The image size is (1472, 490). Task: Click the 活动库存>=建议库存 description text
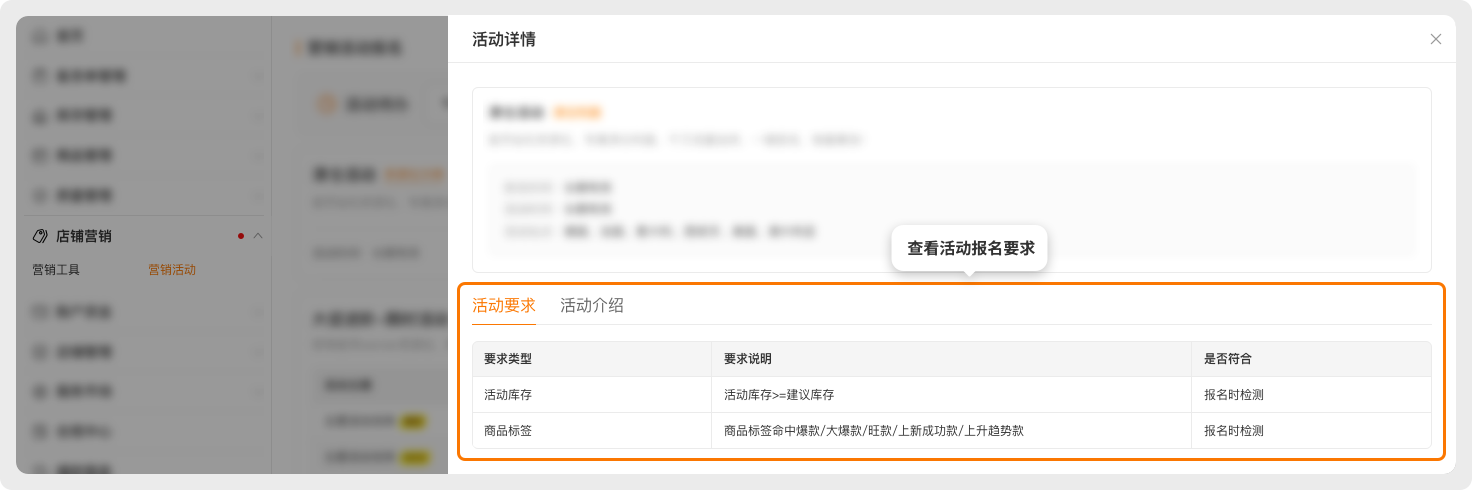(x=785, y=395)
